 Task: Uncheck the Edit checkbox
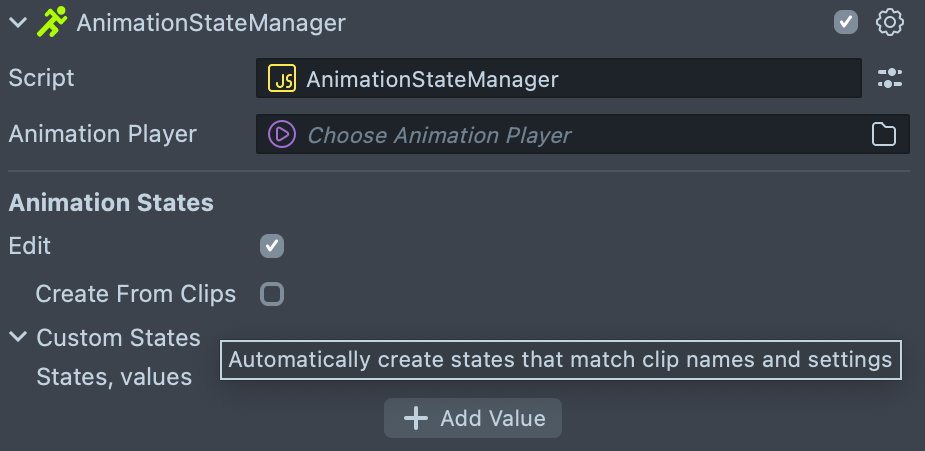(272, 246)
